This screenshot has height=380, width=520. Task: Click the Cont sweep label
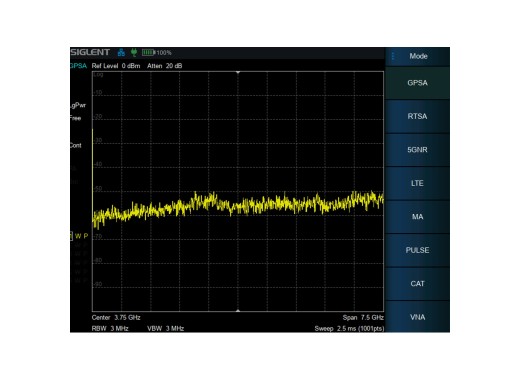click(x=76, y=146)
